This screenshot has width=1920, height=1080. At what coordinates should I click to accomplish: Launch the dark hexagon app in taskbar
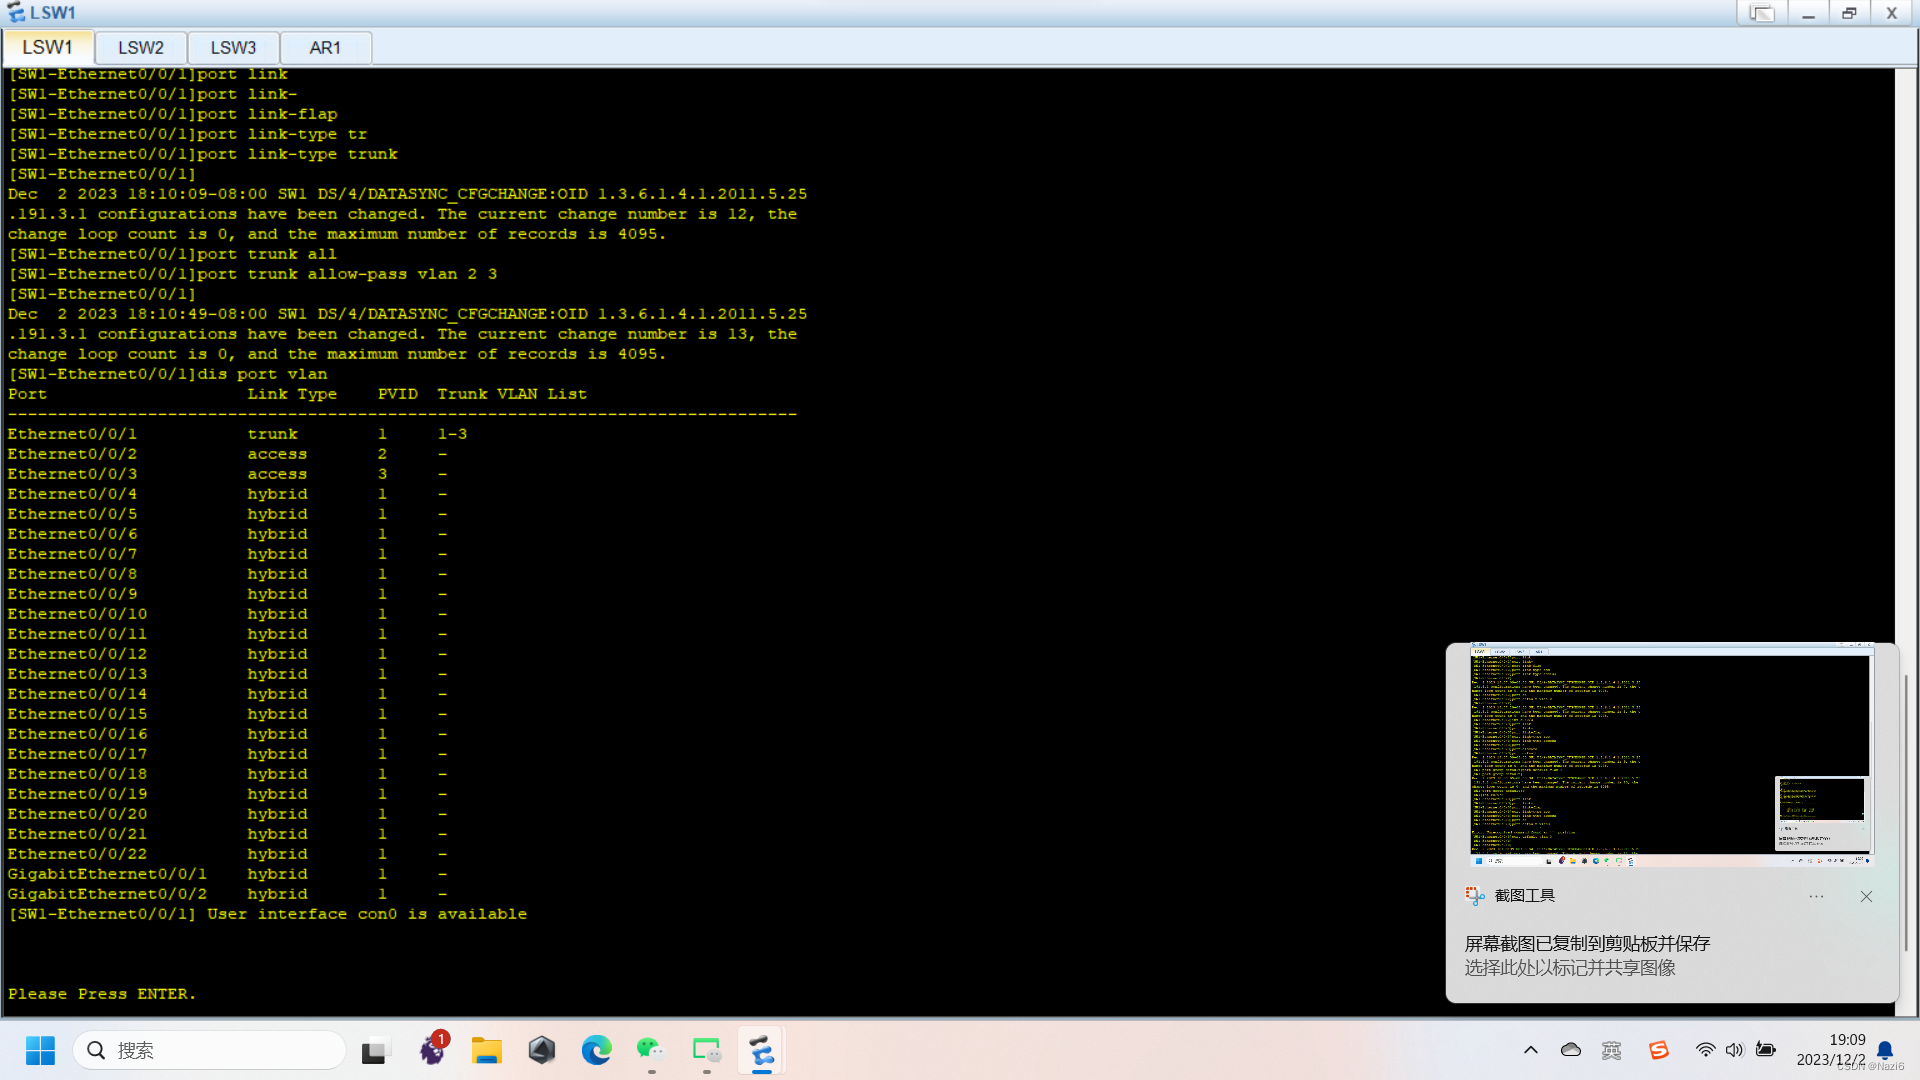tap(542, 1050)
